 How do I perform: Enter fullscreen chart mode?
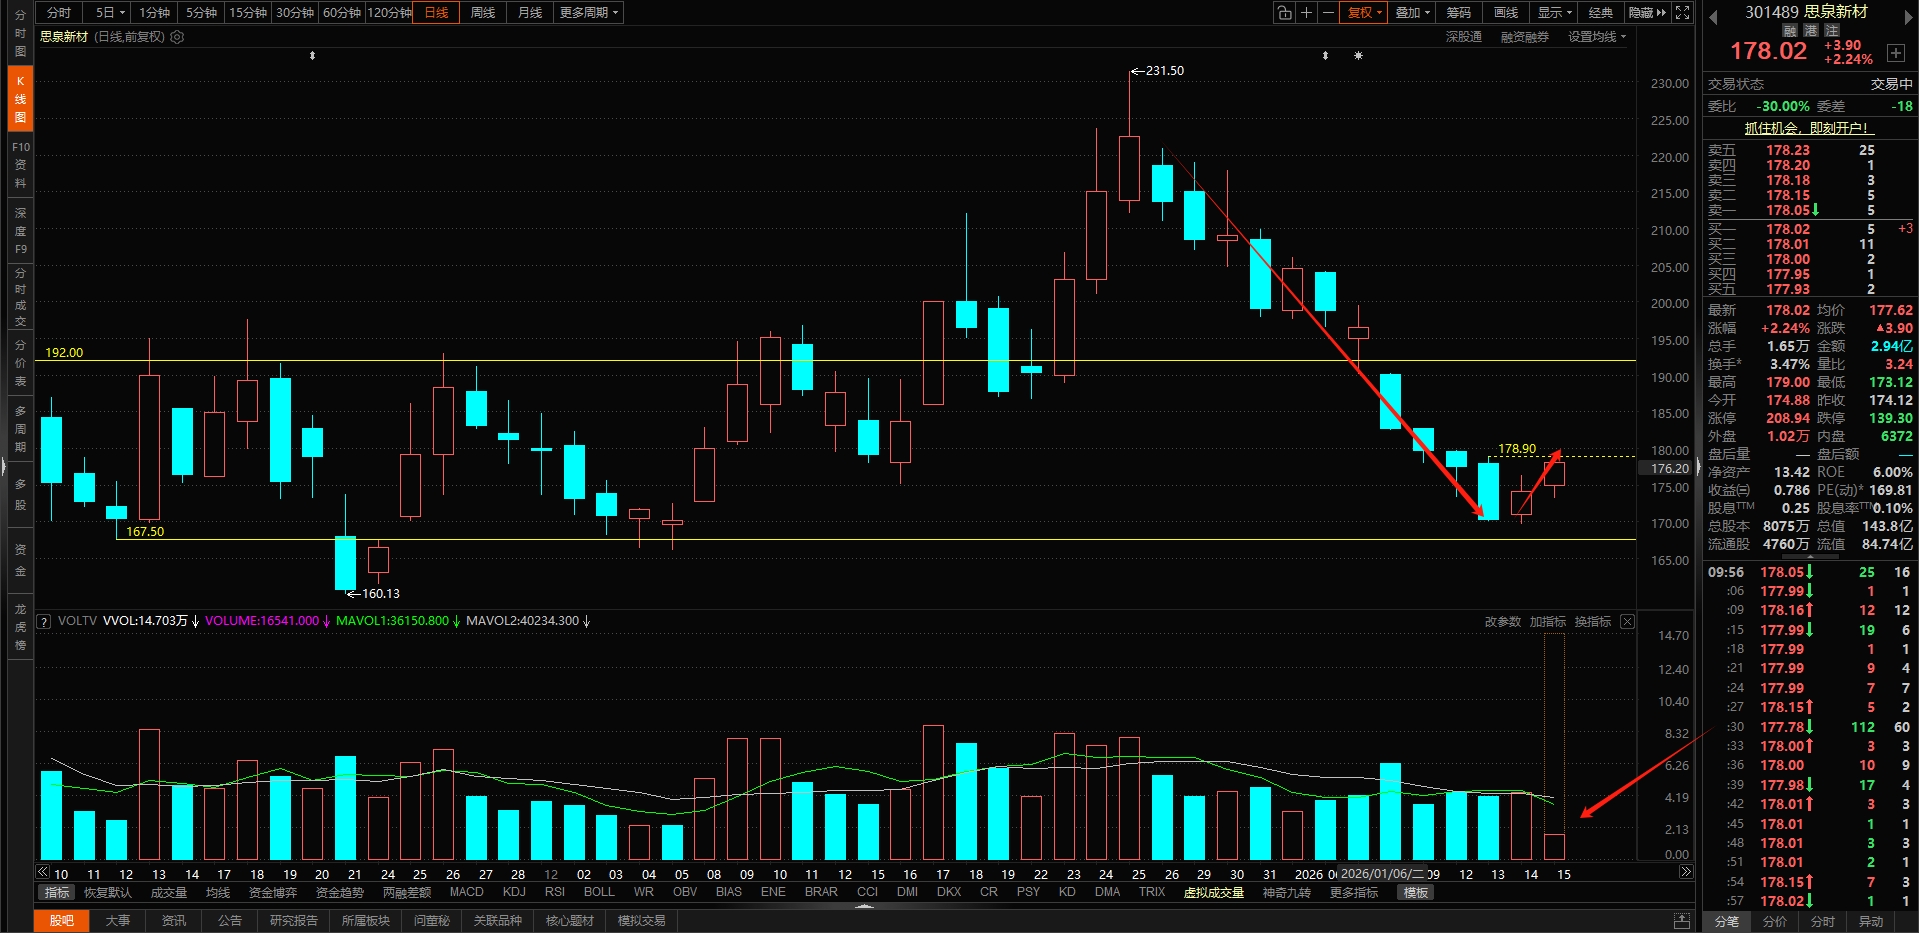[1683, 12]
